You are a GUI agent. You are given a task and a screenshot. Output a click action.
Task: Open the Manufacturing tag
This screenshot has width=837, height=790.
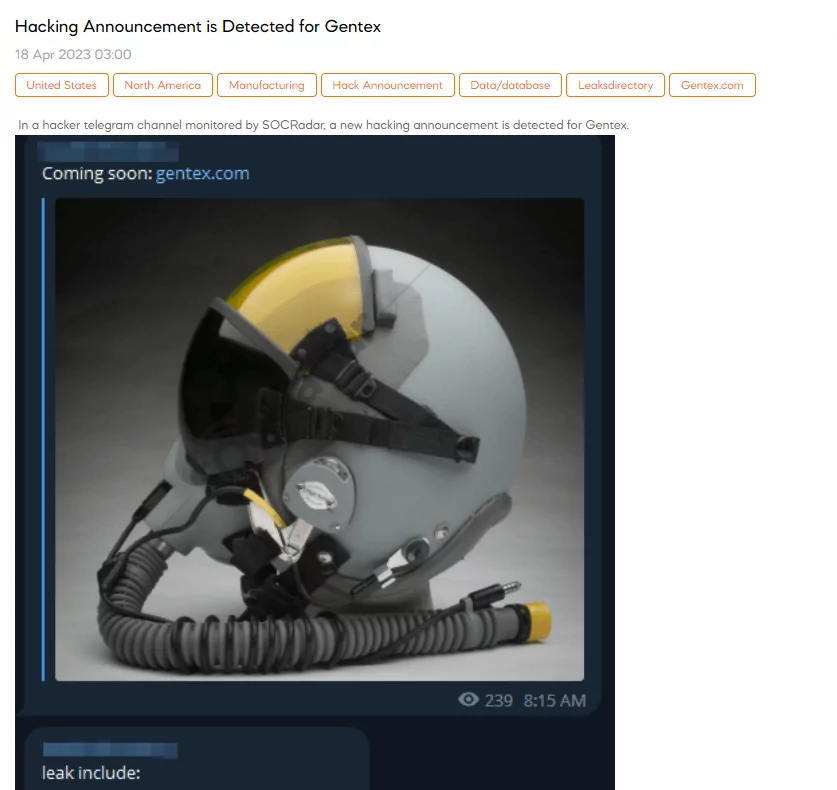coord(267,85)
